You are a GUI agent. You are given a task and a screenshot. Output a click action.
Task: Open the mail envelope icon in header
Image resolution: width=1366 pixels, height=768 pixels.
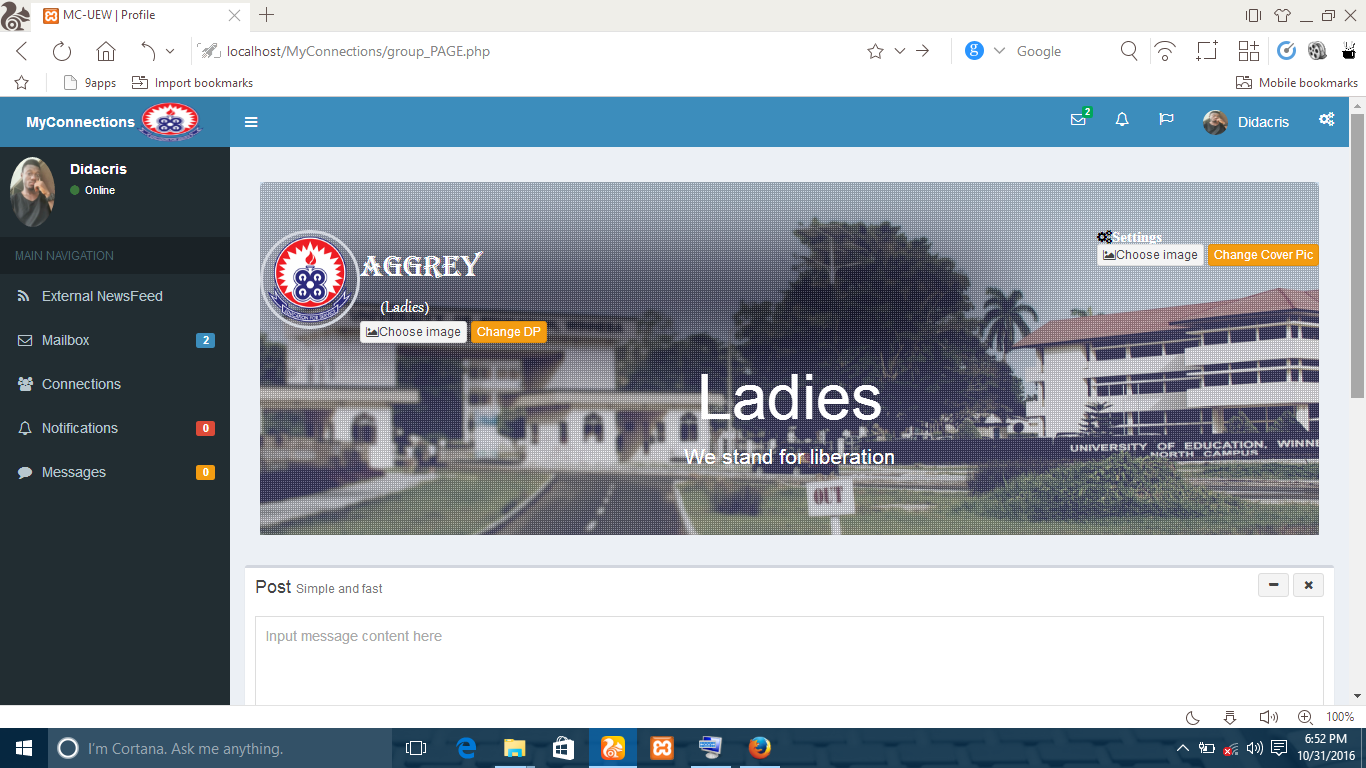[x=1078, y=120]
